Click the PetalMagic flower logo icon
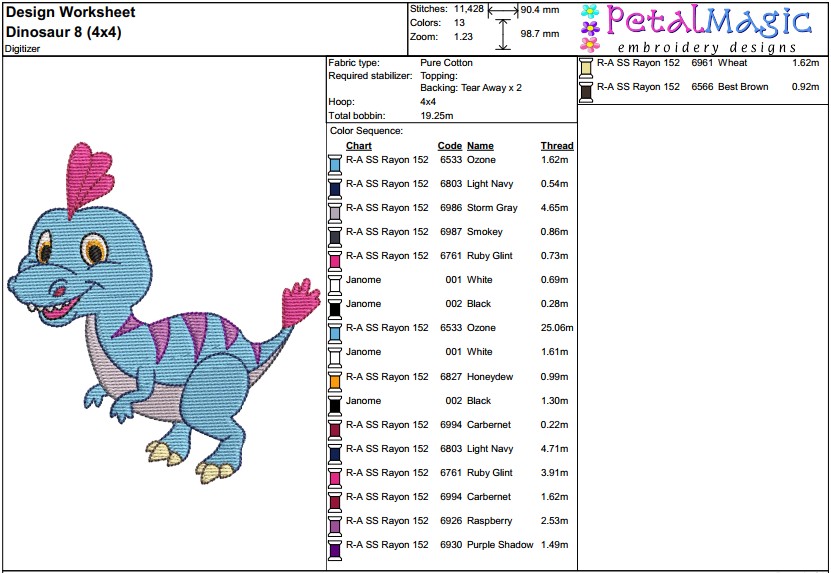Image resolution: width=831 pixels, height=573 pixels. [590, 28]
